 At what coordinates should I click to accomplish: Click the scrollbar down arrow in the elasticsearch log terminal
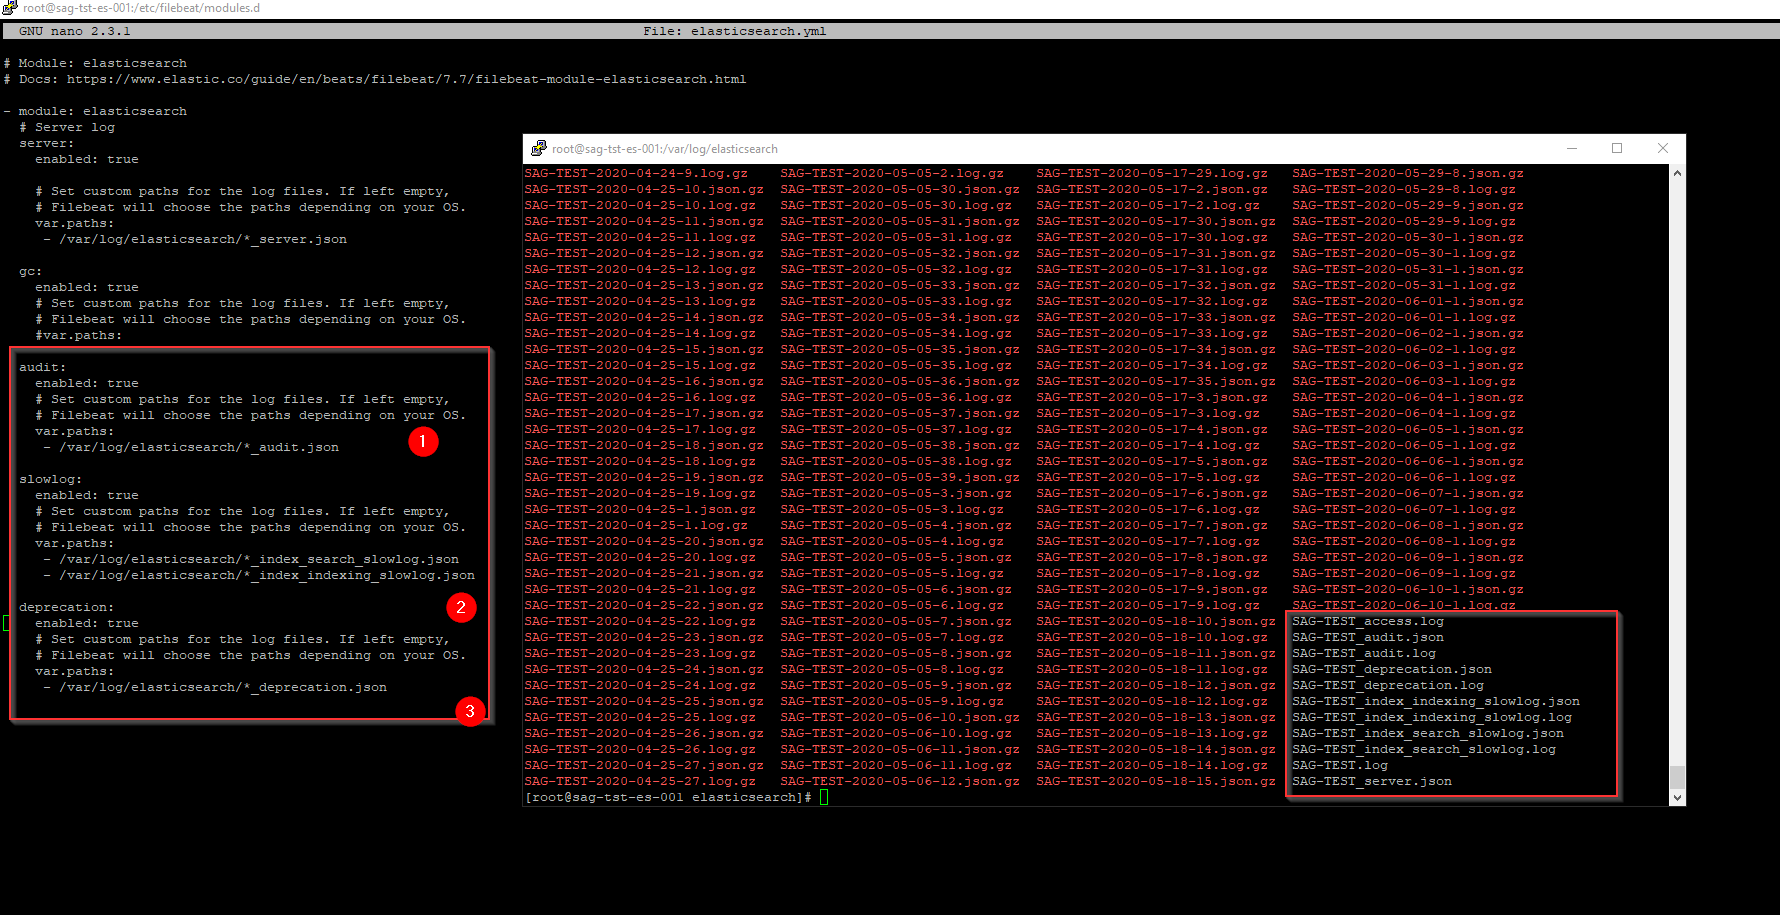coord(1677,797)
